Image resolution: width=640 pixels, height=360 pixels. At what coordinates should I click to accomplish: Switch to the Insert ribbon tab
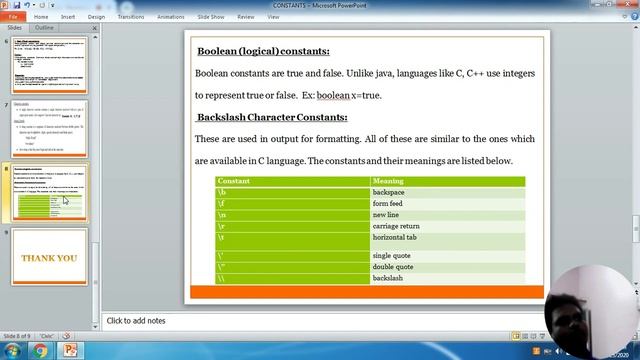click(x=68, y=17)
